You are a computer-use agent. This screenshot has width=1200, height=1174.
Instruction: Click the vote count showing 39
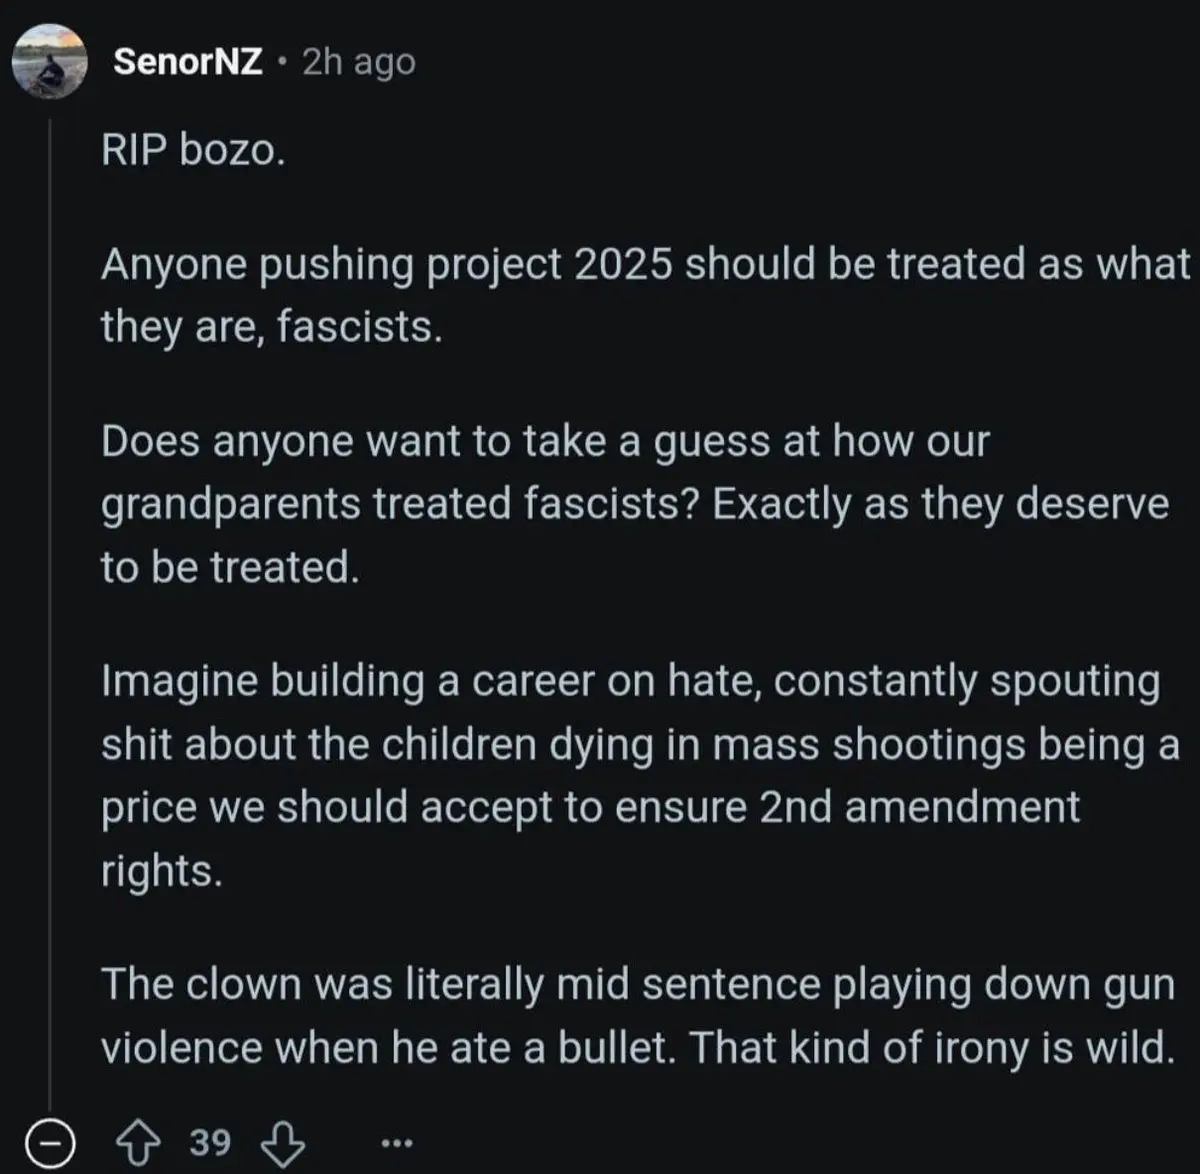210,1141
